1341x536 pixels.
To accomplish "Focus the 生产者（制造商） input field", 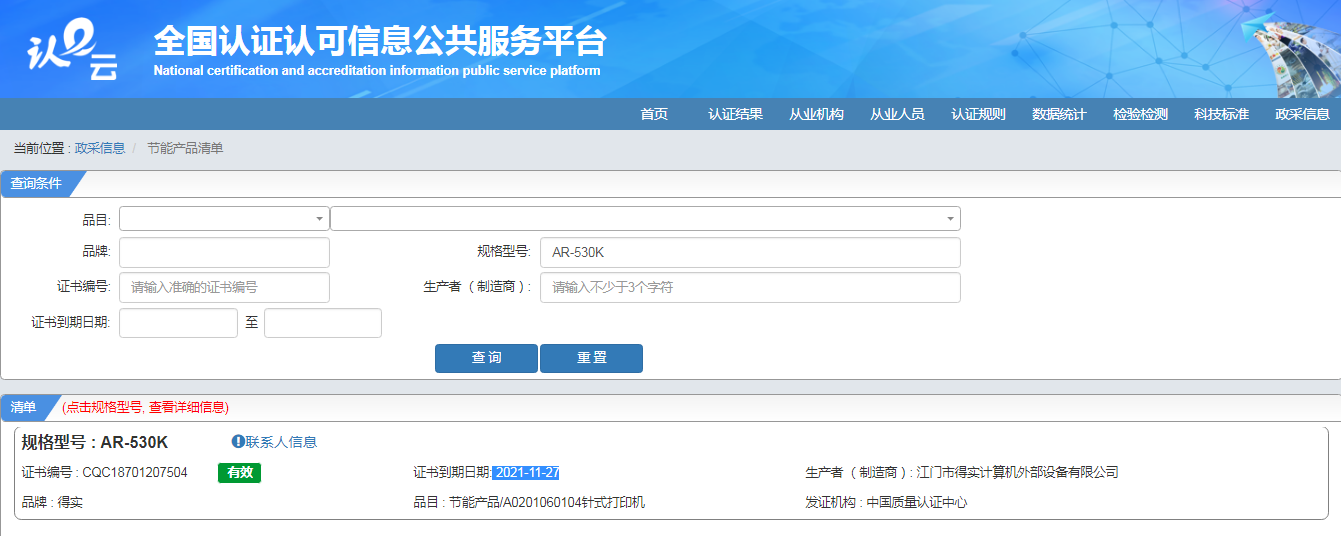I will point(750,287).
